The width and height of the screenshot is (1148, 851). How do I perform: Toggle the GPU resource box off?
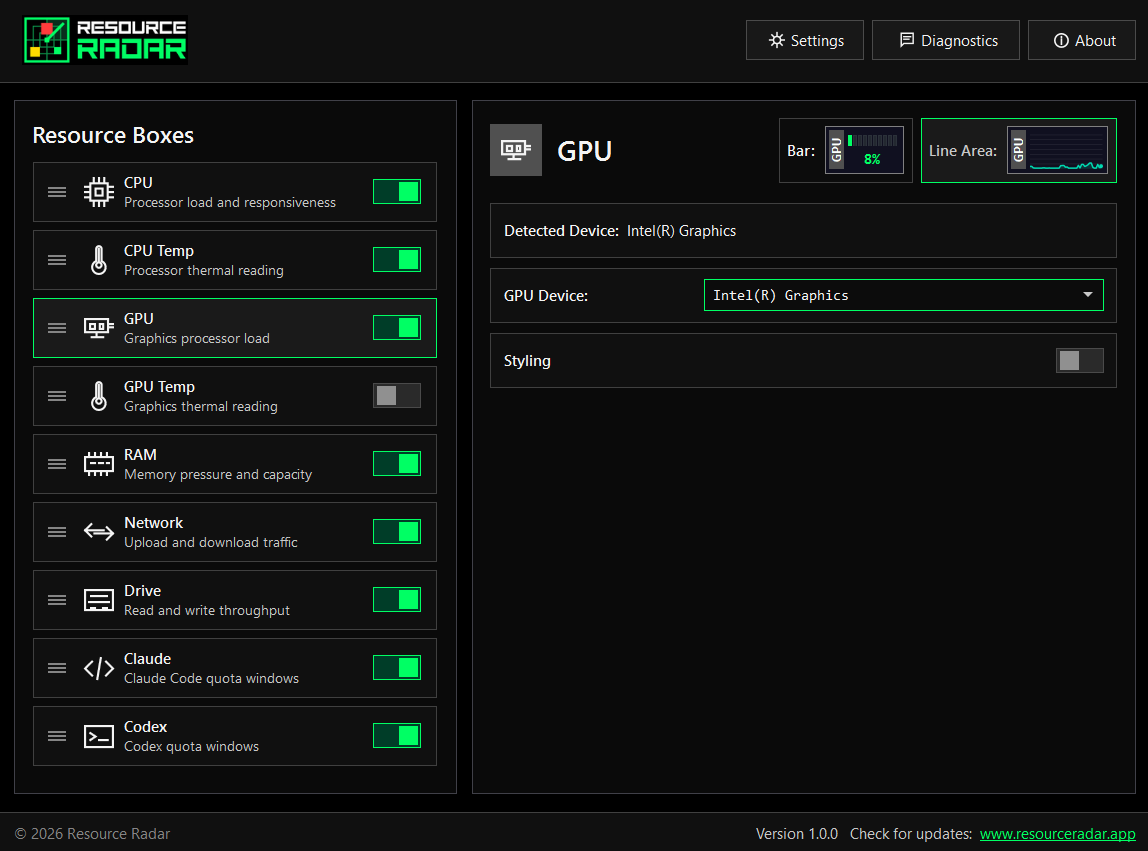pos(397,328)
